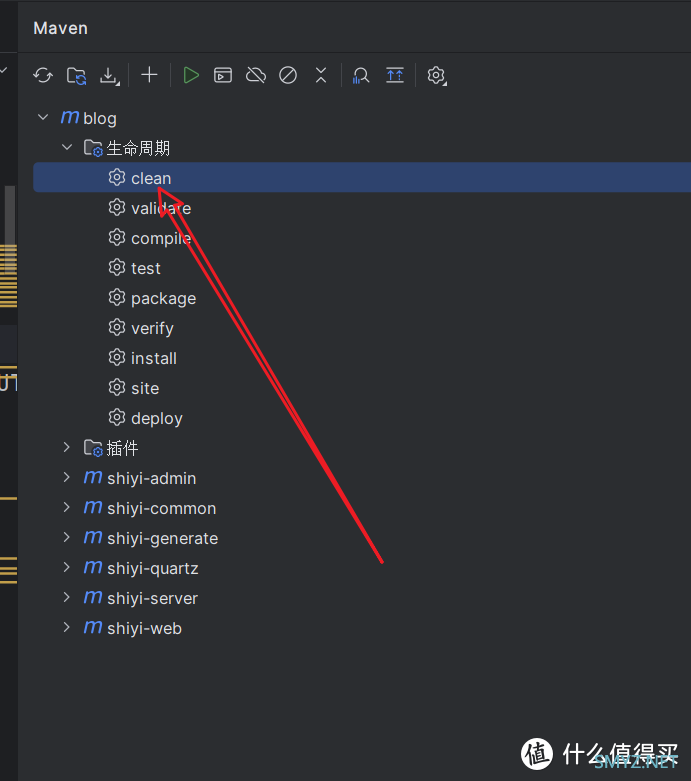The height and width of the screenshot is (781, 691).
Task: Open the Maven settings gear in the toolbar
Action: pyautogui.click(x=436, y=76)
